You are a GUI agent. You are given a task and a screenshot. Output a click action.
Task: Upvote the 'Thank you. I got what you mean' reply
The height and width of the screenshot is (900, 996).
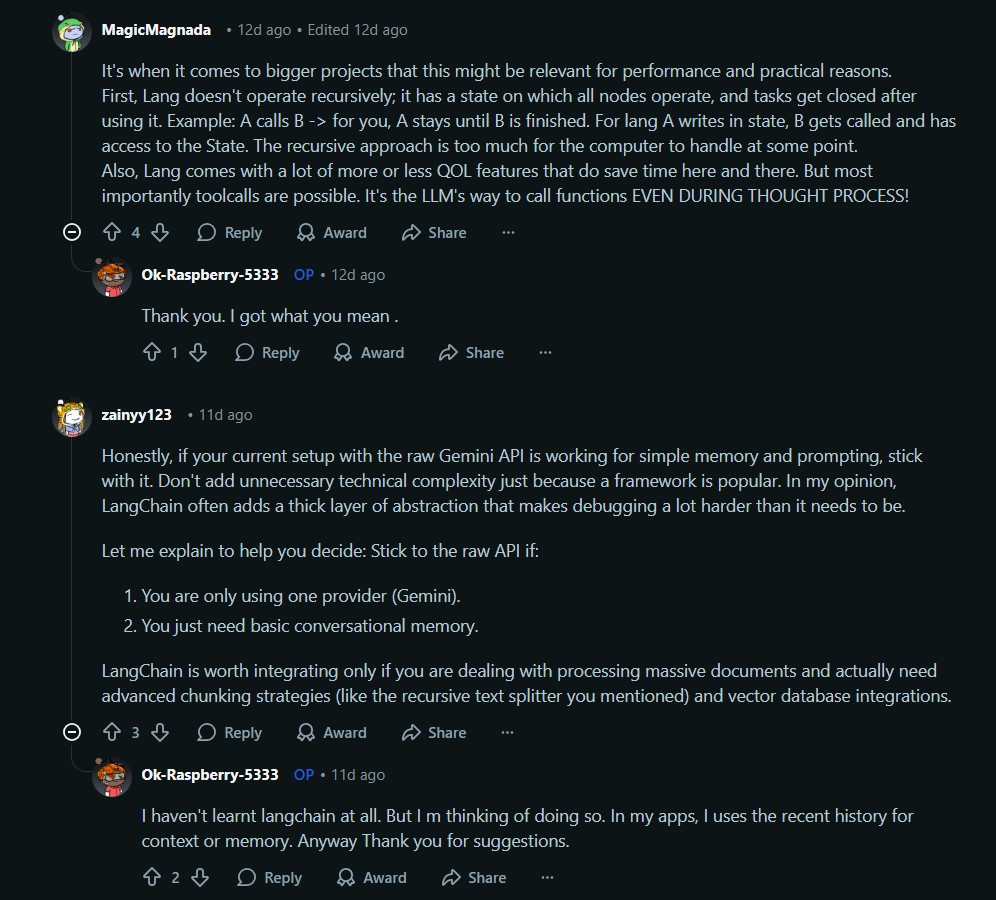click(x=152, y=352)
